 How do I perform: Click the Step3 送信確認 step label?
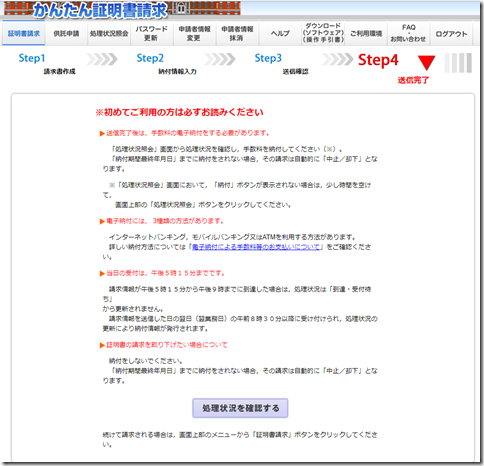tap(281, 63)
